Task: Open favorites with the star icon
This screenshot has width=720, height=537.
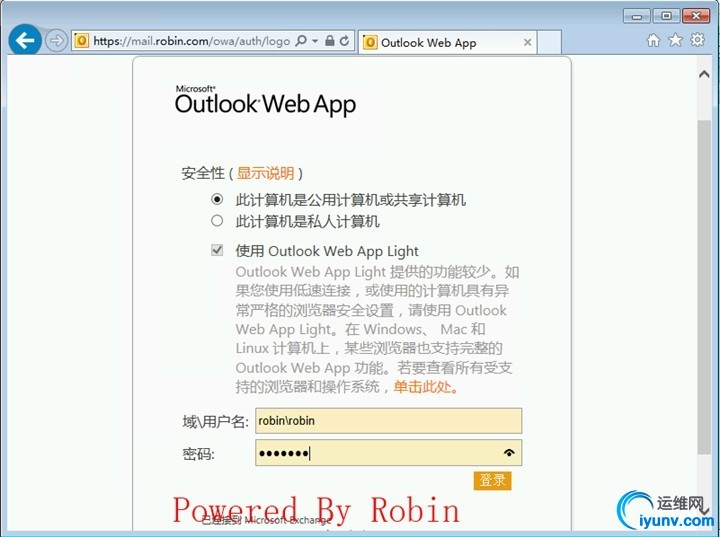Action: coord(675,40)
